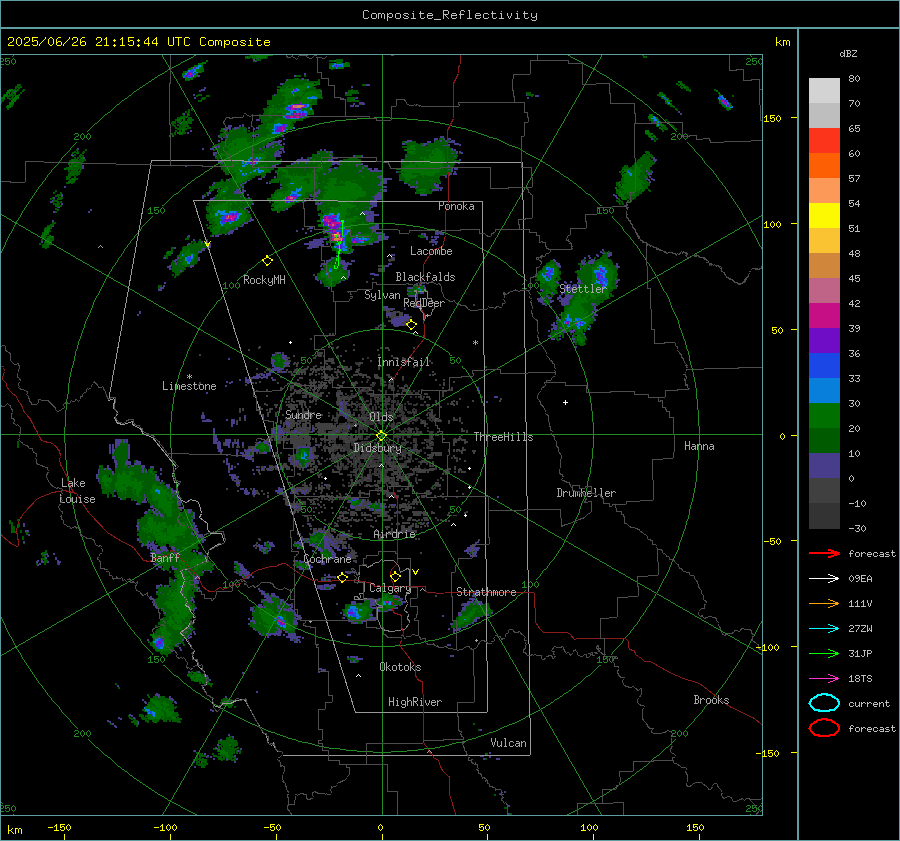Viewport: 900px width, 841px height.
Task: Click the yellow radar-center diamond above Didsbury
Action: [x=381, y=436]
